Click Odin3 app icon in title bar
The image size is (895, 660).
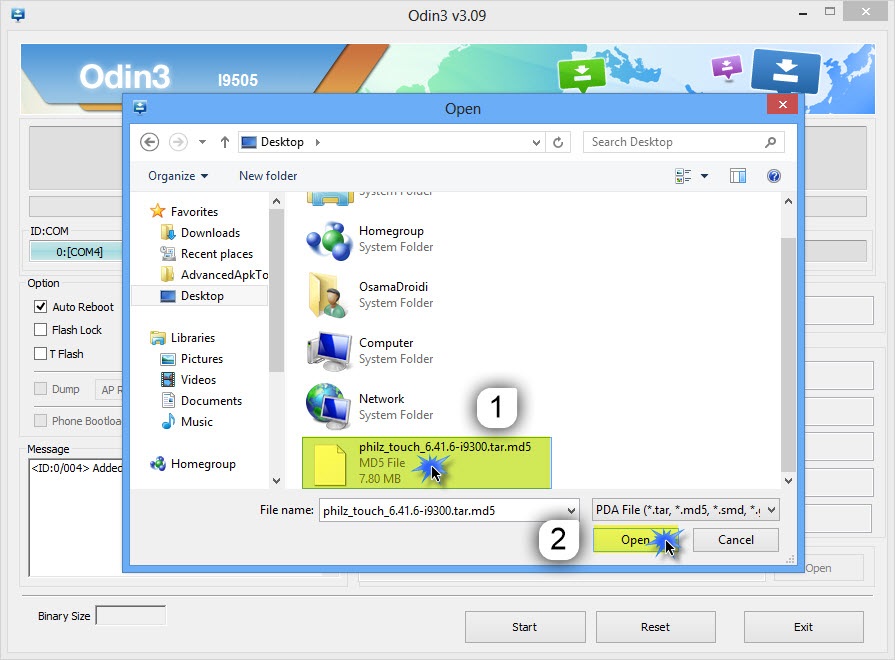[18, 15]
